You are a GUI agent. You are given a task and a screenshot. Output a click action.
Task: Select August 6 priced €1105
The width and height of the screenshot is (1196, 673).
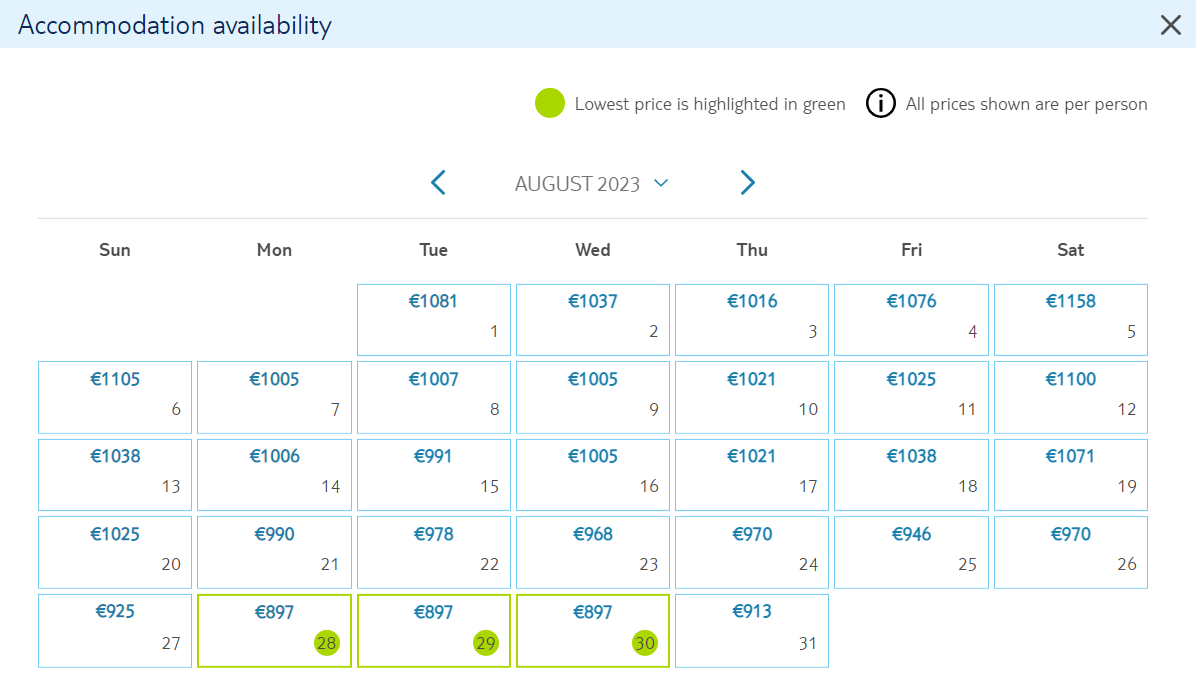point(115,398)
